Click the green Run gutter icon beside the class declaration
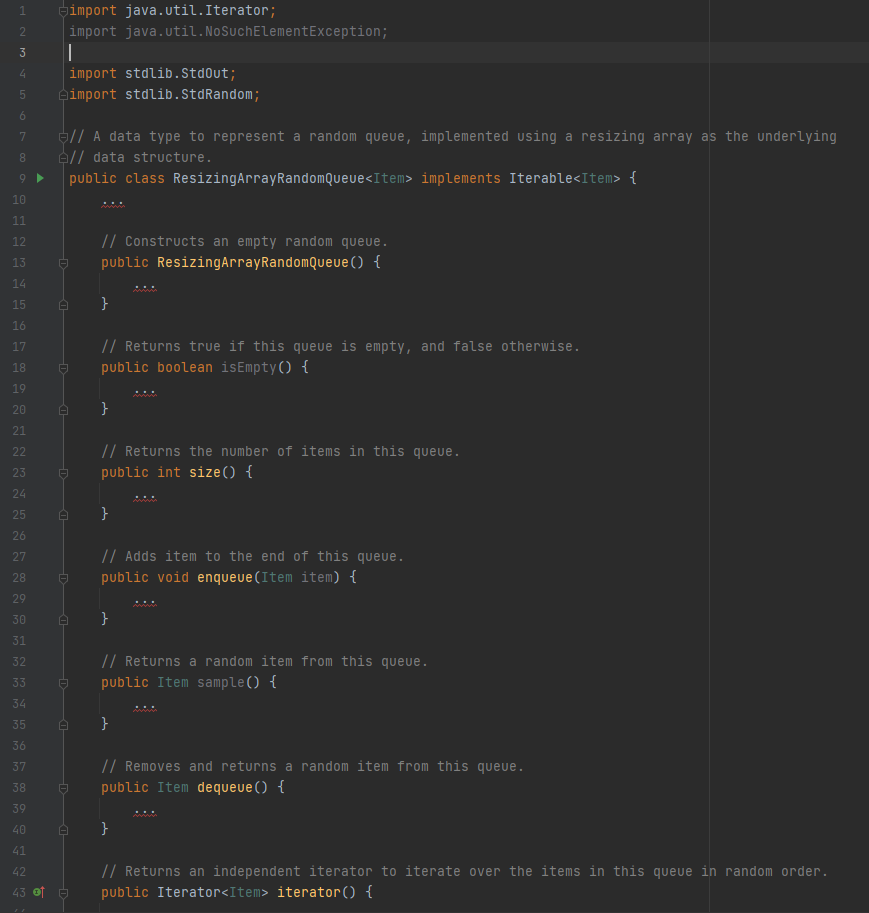This screenshot has height=913, width=869. tap(40, 178)
